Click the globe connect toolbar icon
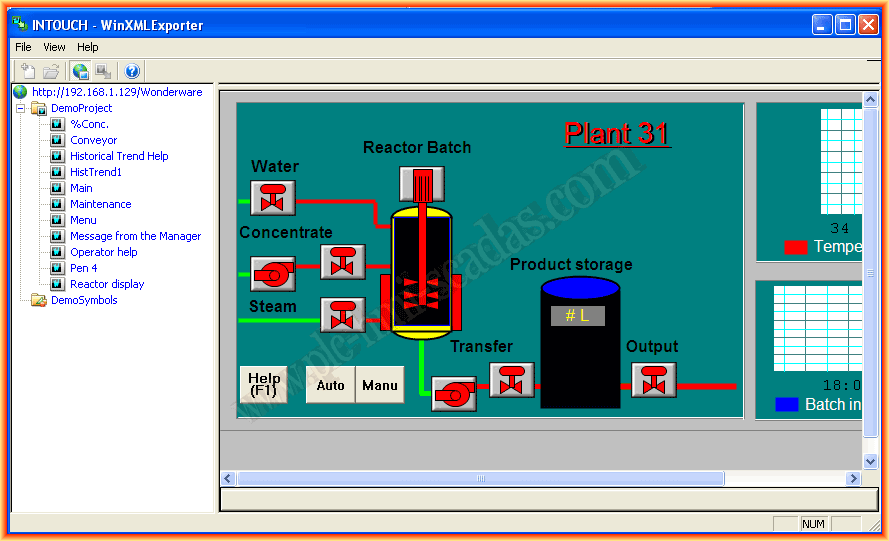The image size is (889, 541). [x=80, y=71]
